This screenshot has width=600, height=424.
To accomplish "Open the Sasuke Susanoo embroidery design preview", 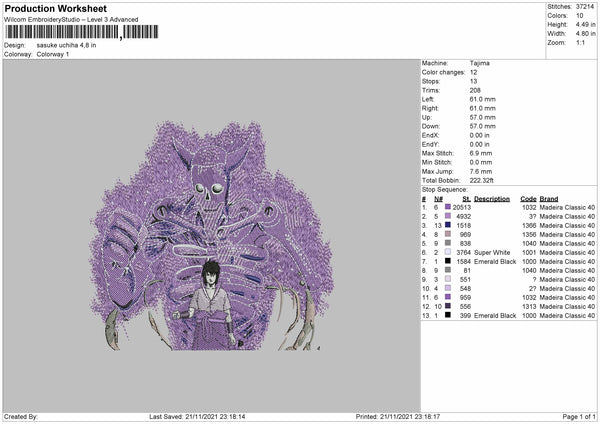I will tap(212, 235).
